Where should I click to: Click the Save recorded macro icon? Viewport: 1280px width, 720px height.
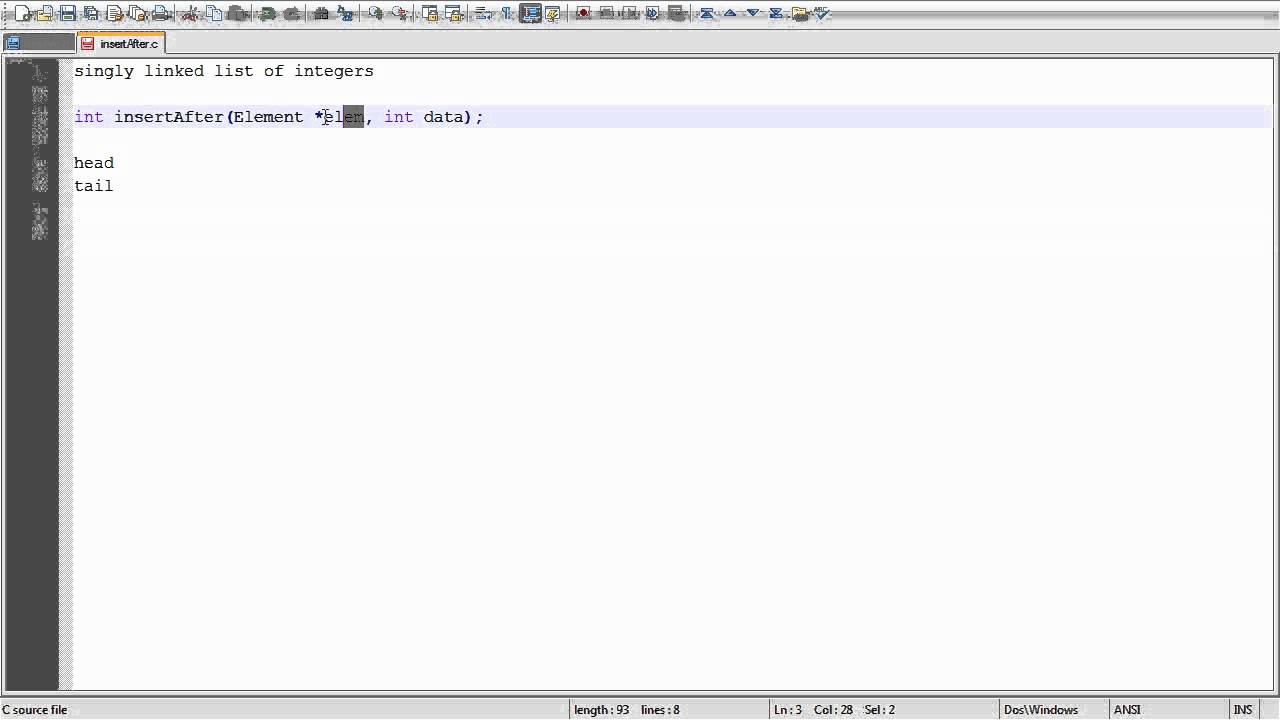pos(675,13)
